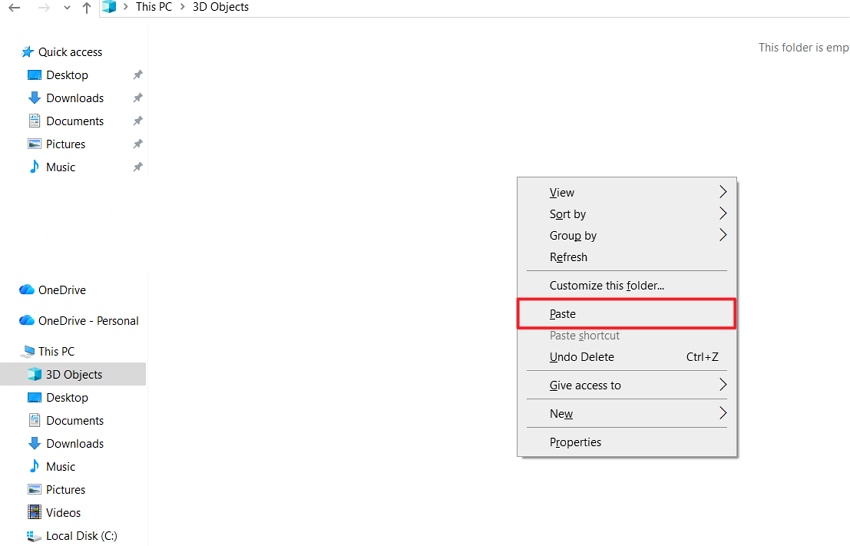
Task: Click the pinned Desktop icon under Quick access
Action: click(34, 75)
